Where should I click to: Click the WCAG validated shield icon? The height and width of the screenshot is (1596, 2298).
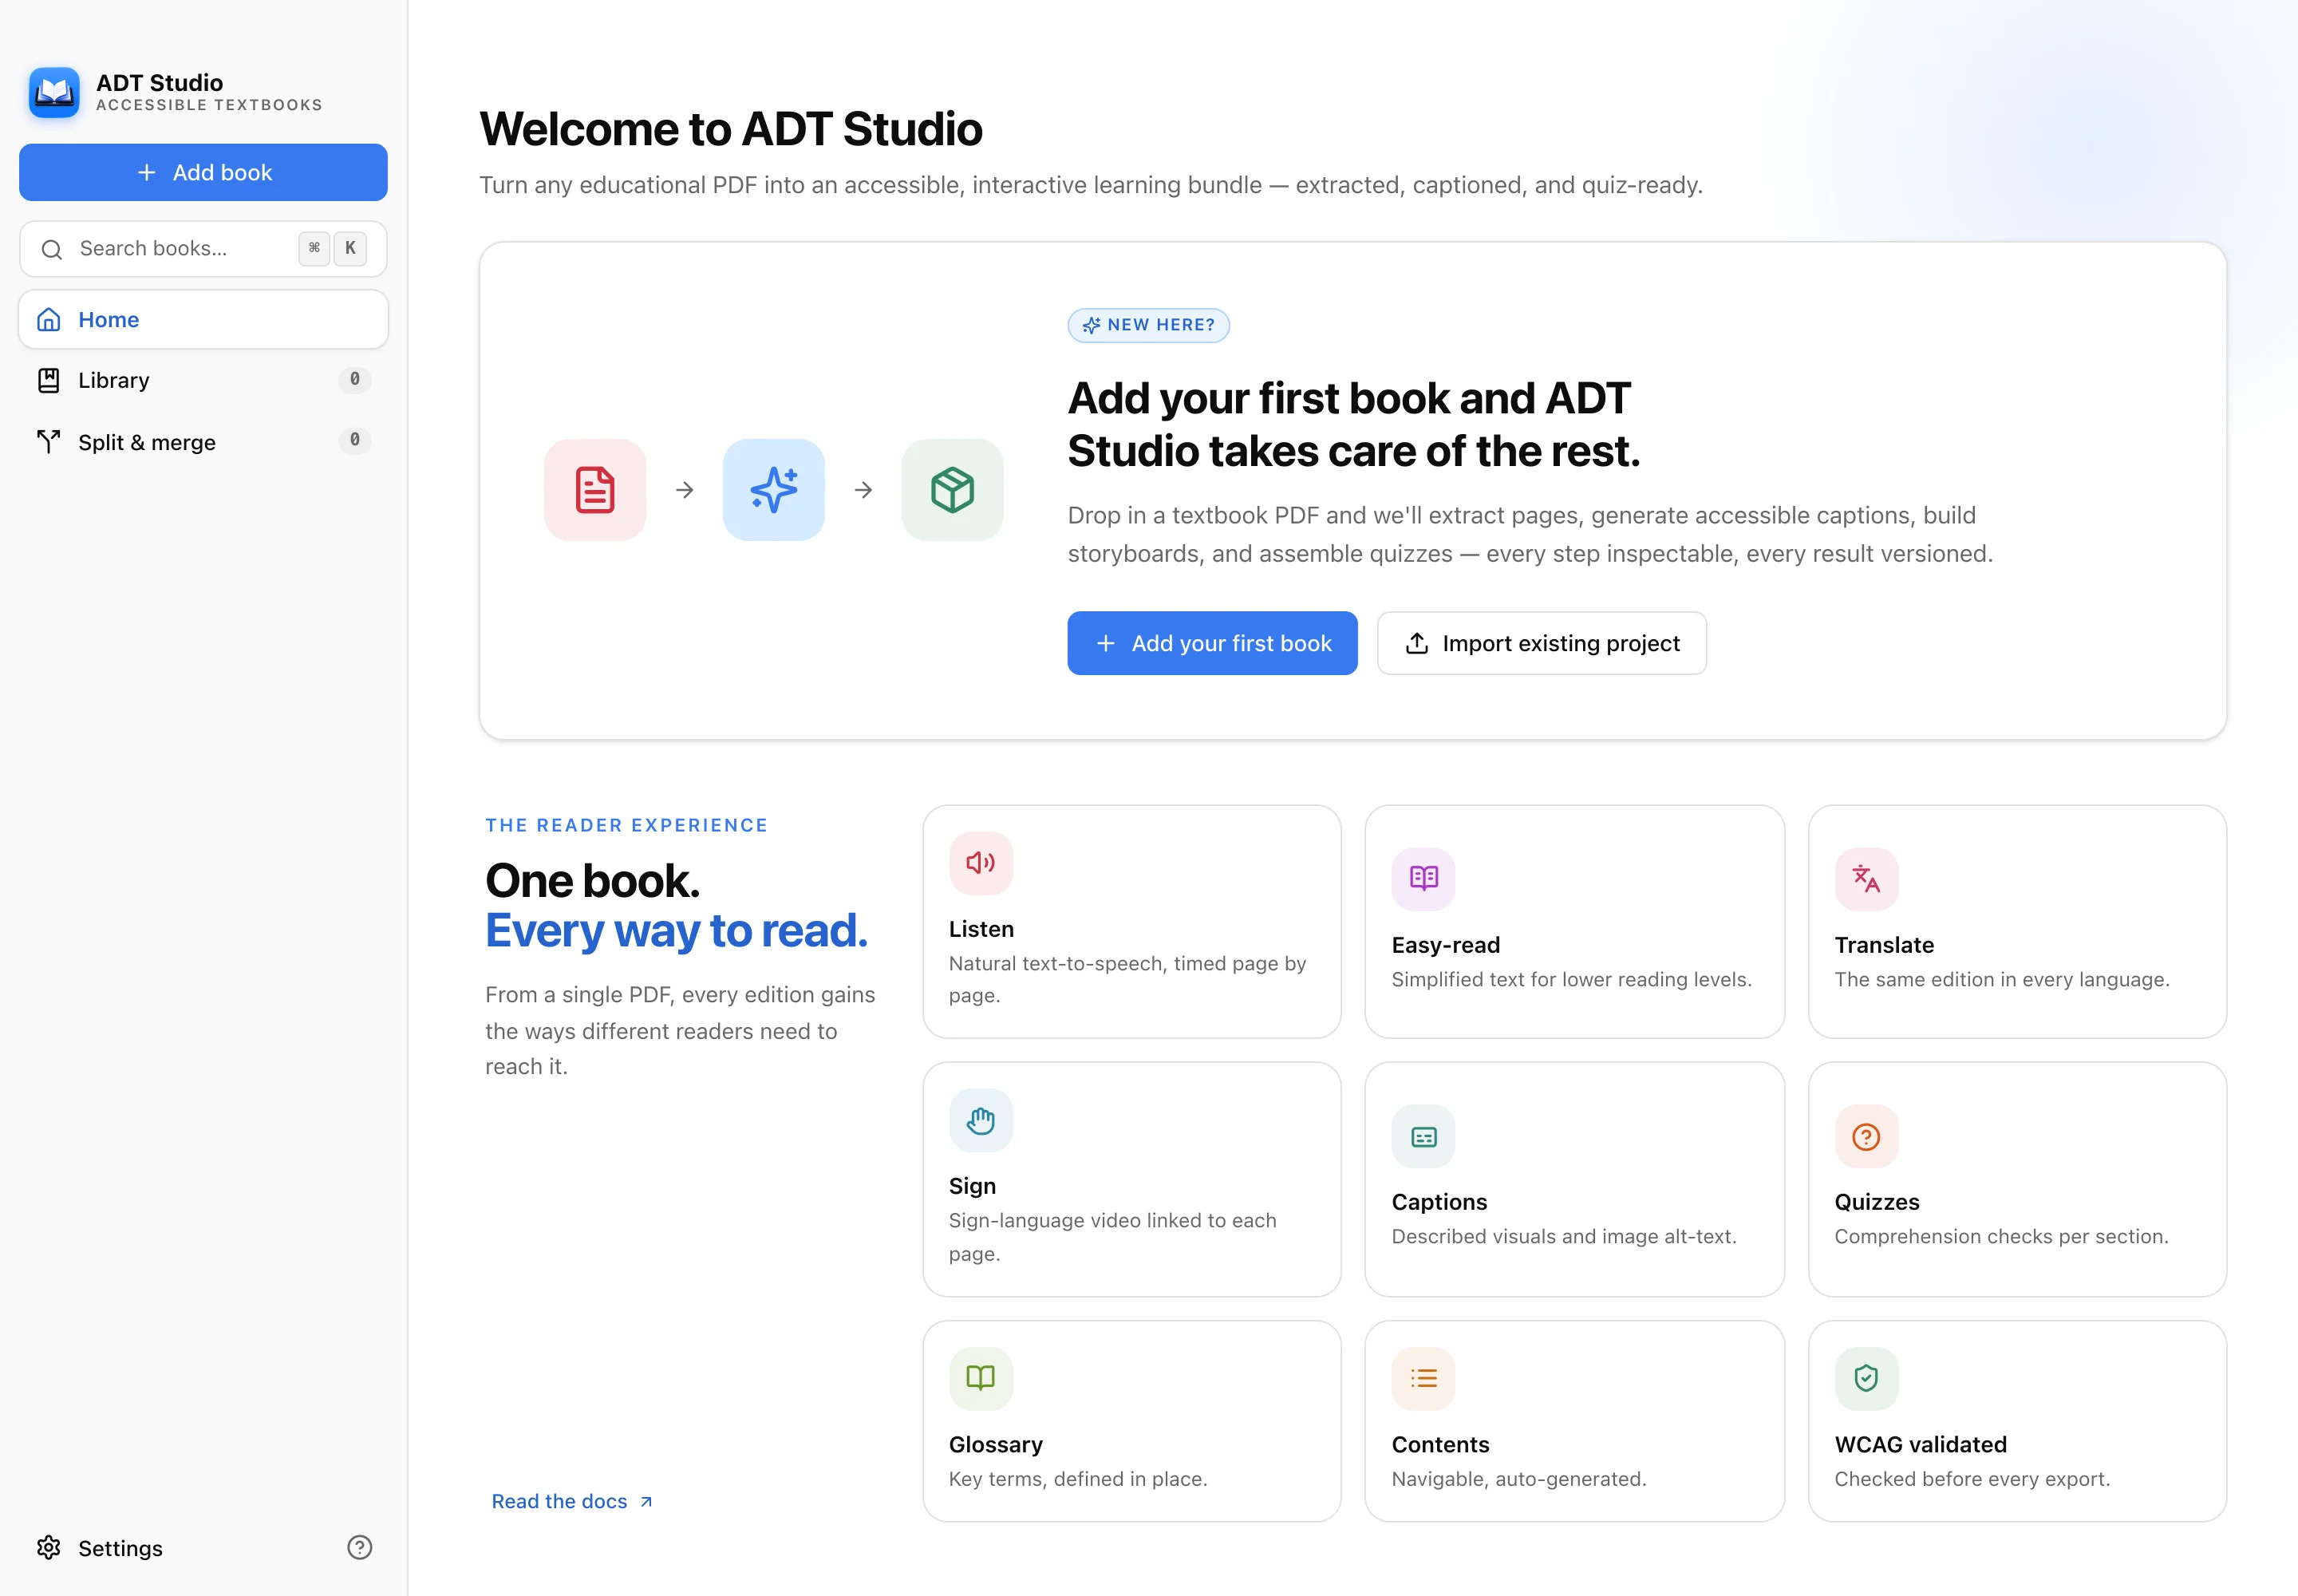coord(1866,1378)
